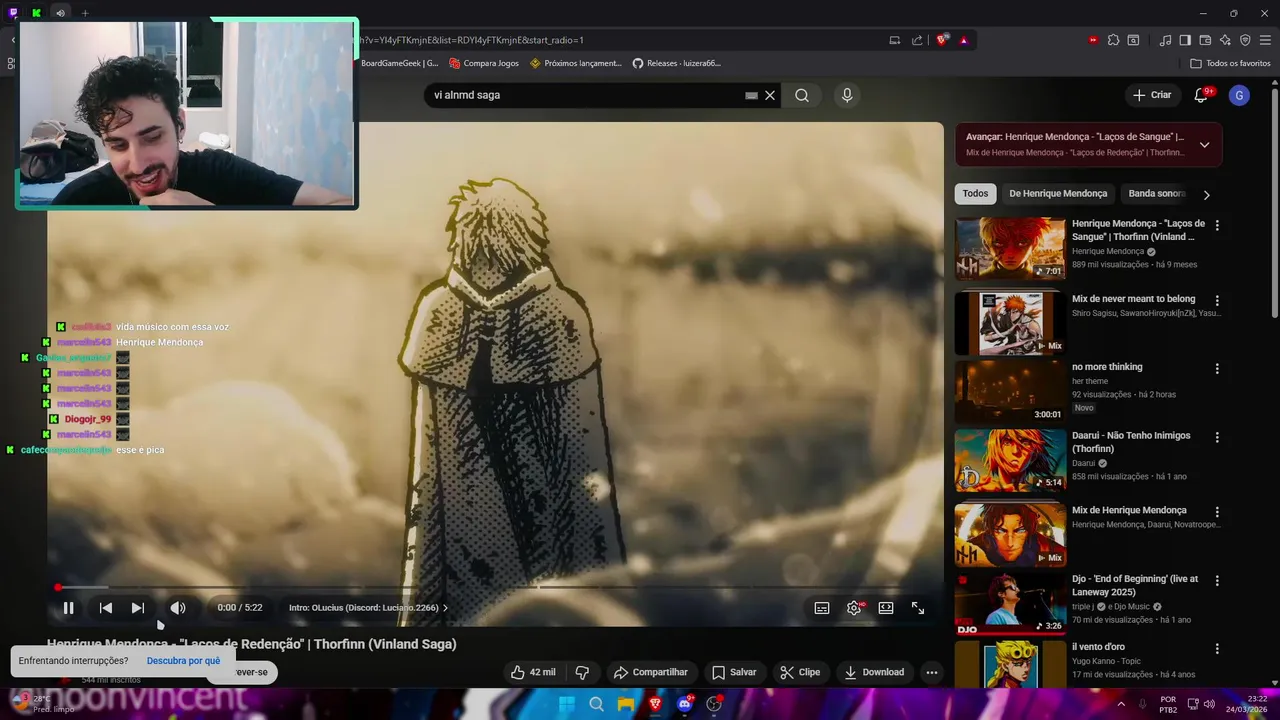
Task: Click the share page icon in address bar
Action: 917,40
